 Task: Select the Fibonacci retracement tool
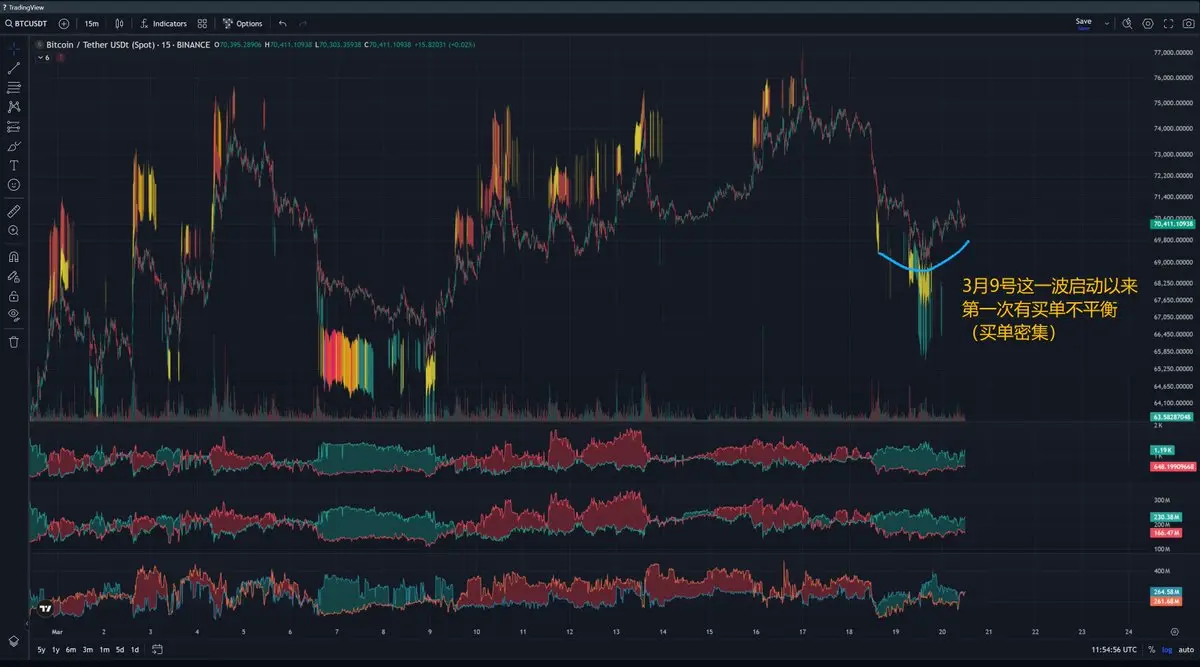pos(14,88)
